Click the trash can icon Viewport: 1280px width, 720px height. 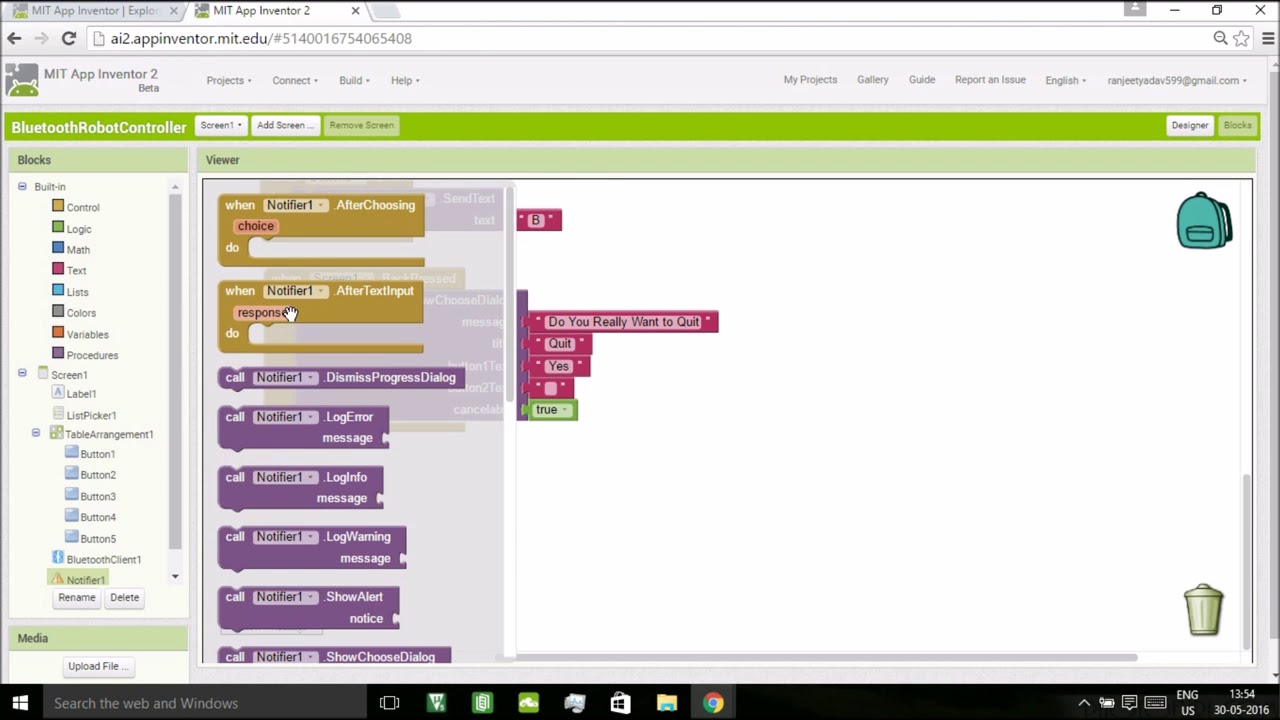1203,610
